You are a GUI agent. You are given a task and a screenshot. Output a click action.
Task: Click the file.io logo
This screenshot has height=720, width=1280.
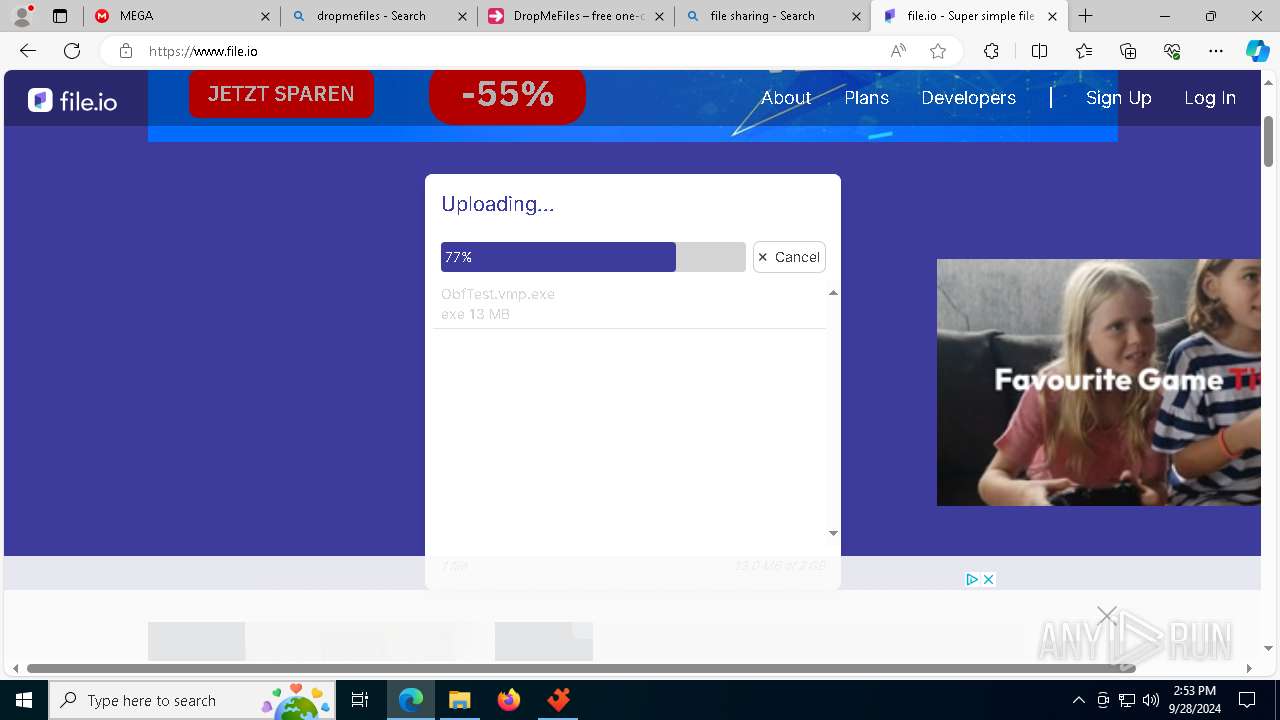click(x=72, y=99)
